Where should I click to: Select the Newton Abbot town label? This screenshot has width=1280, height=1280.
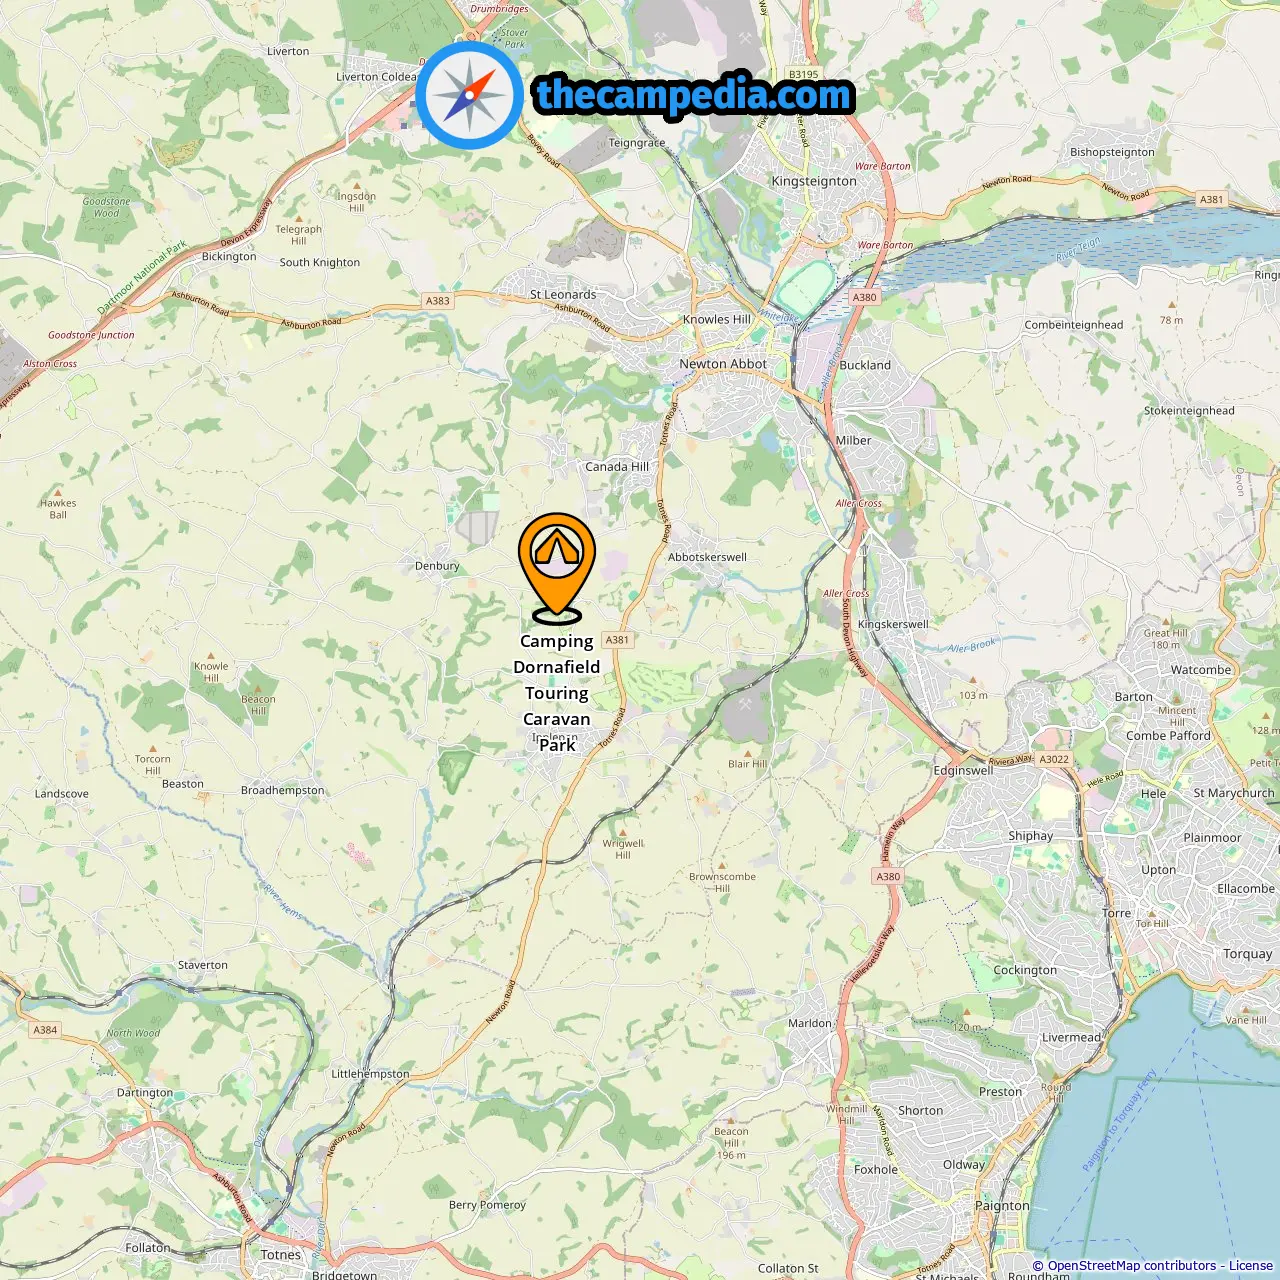[x=723, y=364]
